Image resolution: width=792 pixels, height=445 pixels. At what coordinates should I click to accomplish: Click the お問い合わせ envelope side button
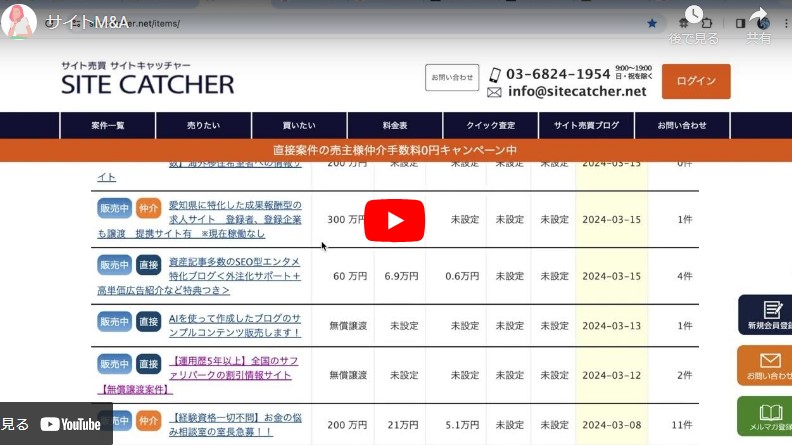pyautogui.click(x=765, y=365)
